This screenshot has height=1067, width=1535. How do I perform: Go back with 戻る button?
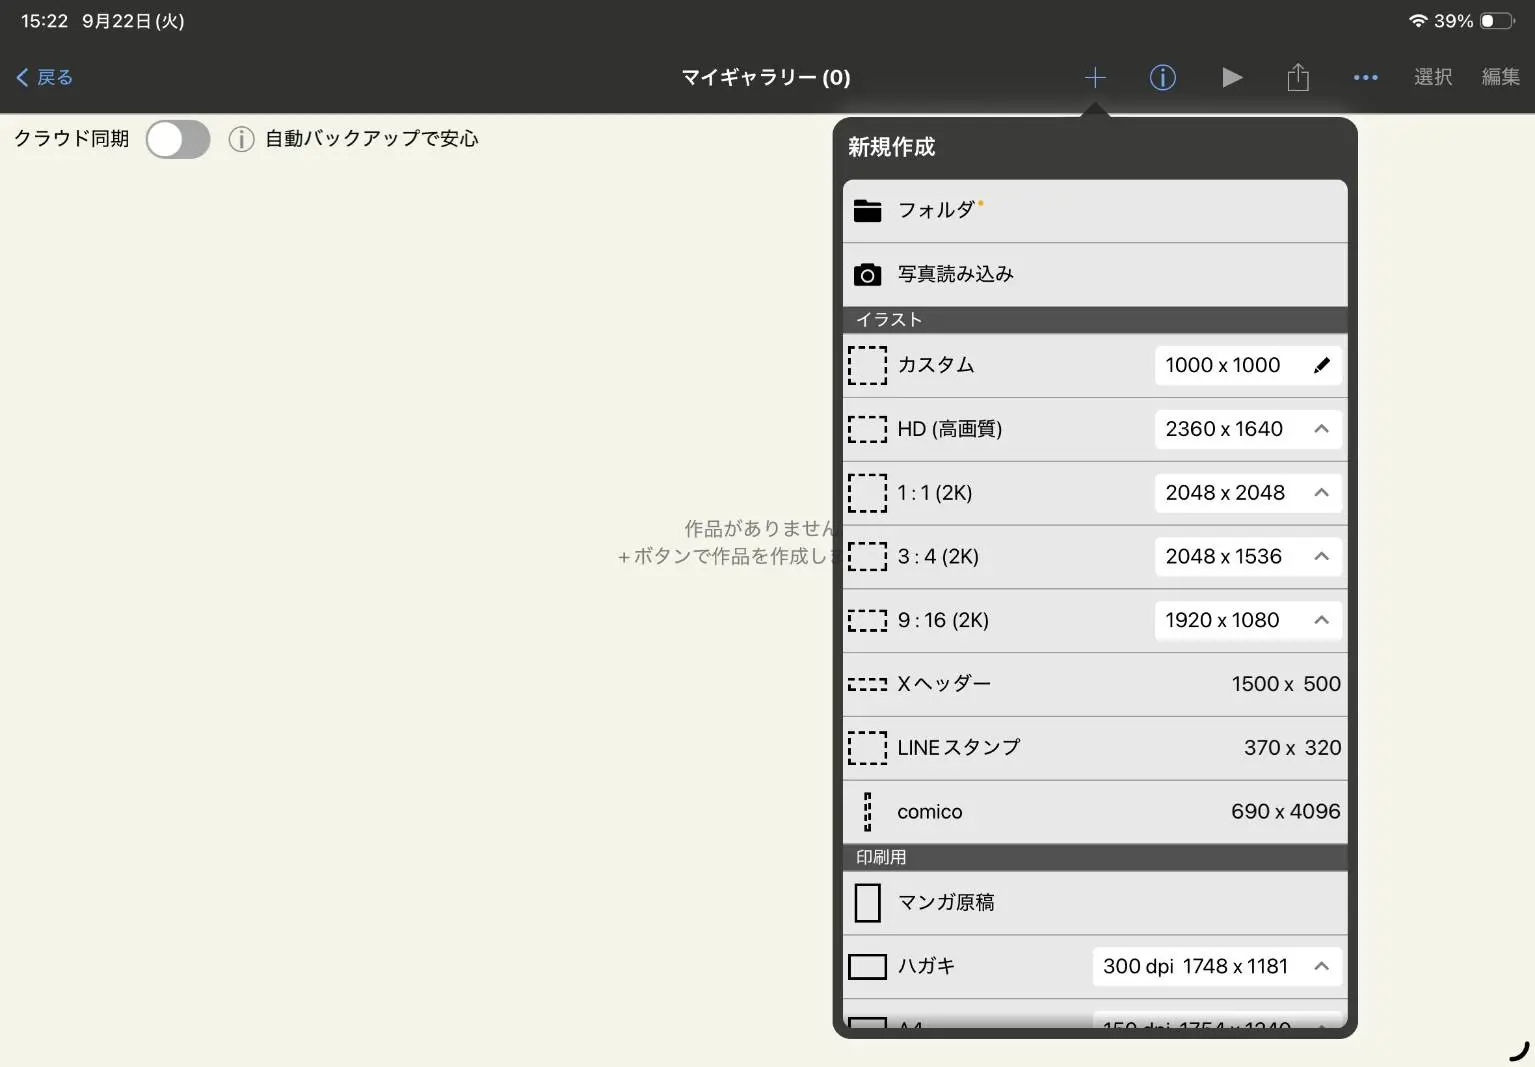pyautogui.click(x=45, y=77)
